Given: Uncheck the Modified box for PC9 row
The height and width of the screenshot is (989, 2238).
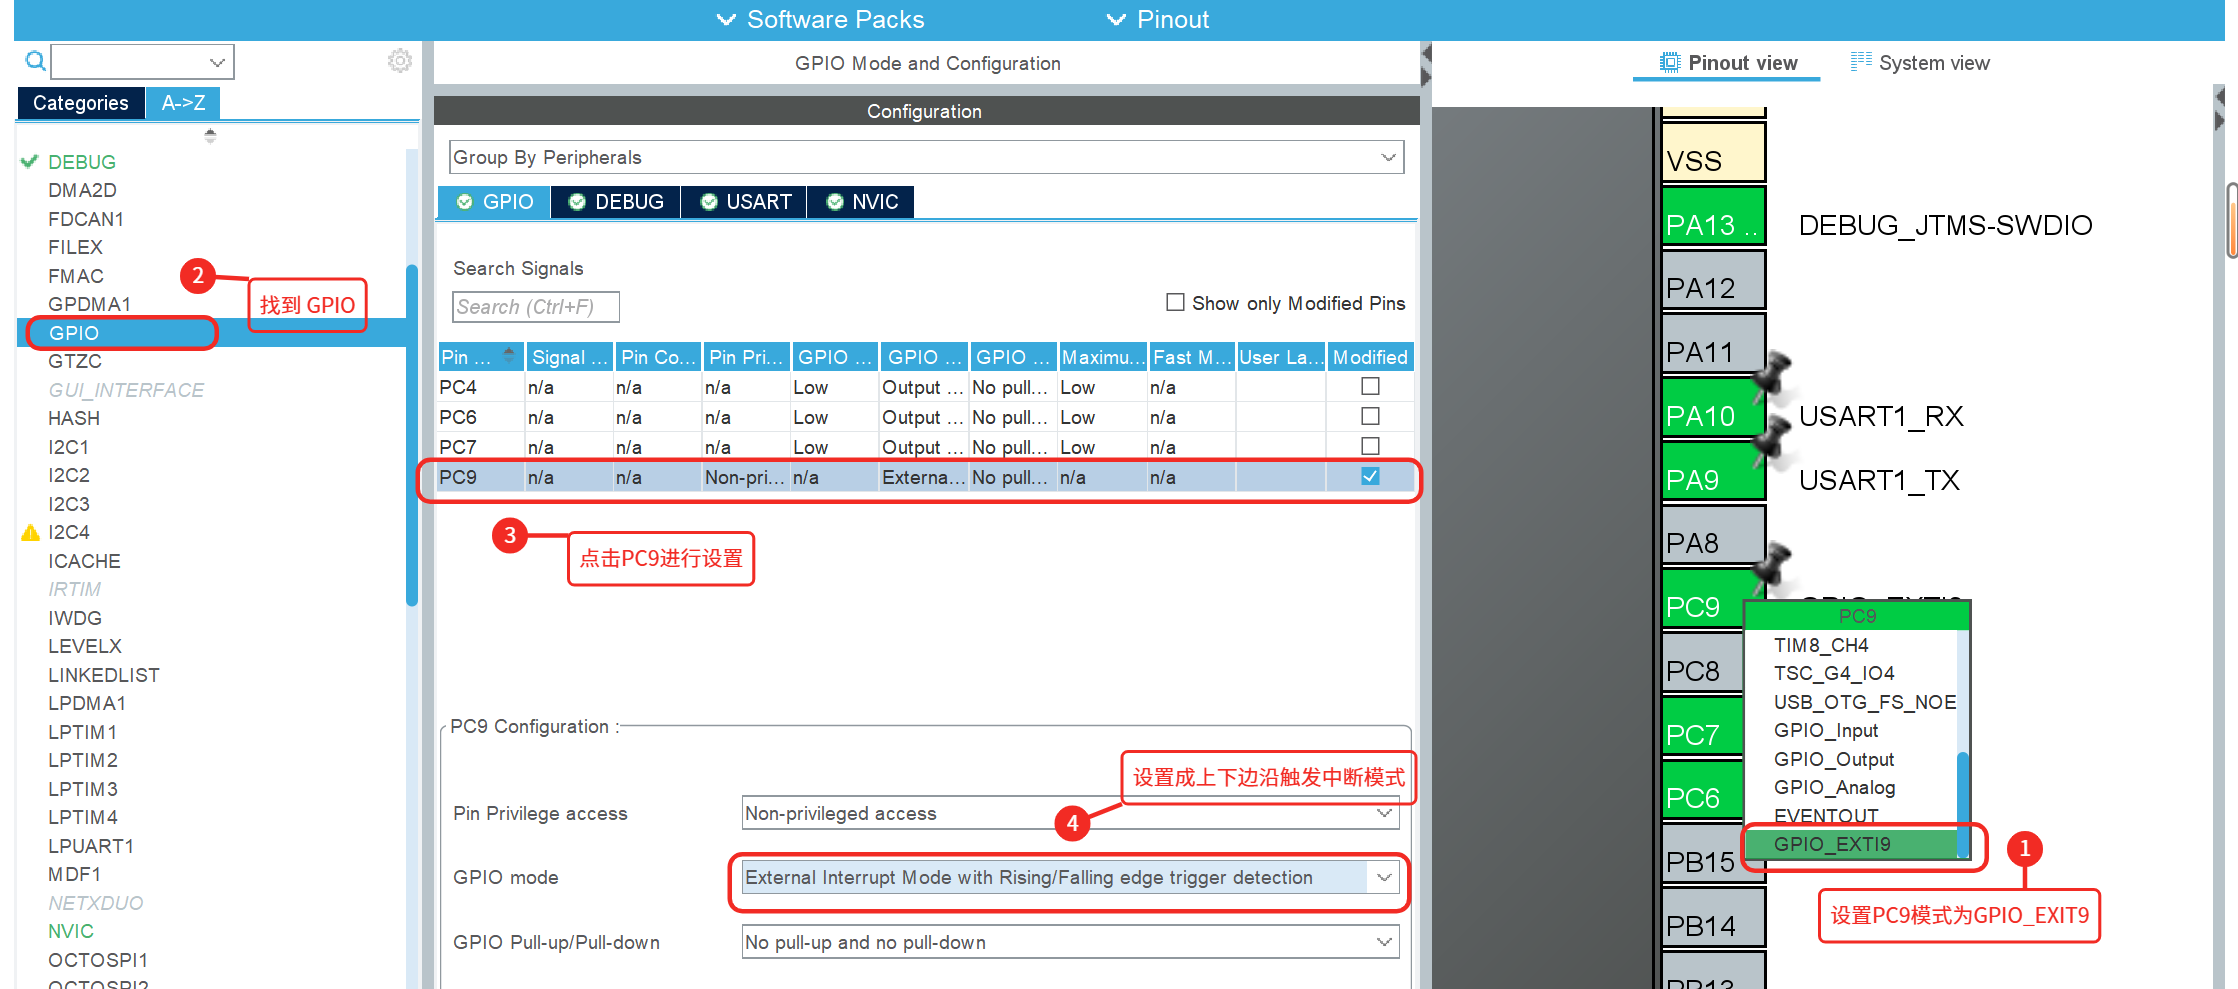Looking at the screenshot, I should pos(1370,476).
